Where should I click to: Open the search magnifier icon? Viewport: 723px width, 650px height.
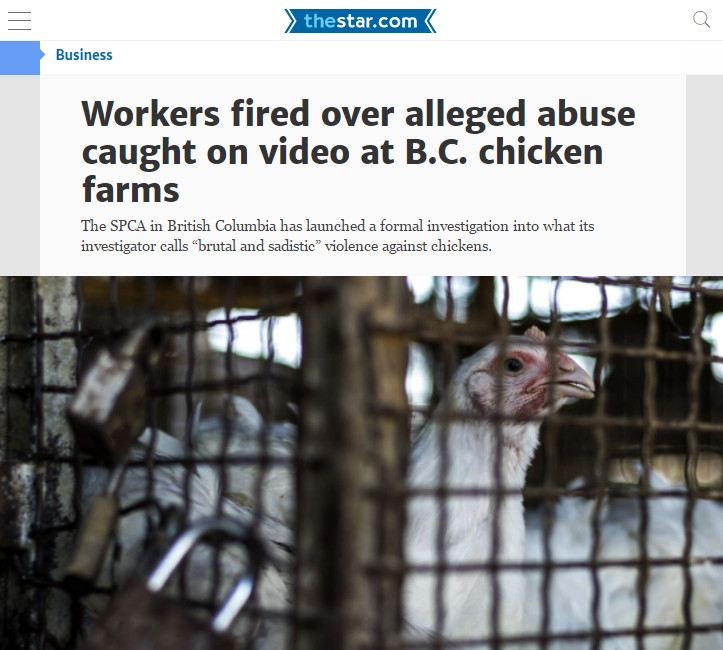click(x=701, y=19)
